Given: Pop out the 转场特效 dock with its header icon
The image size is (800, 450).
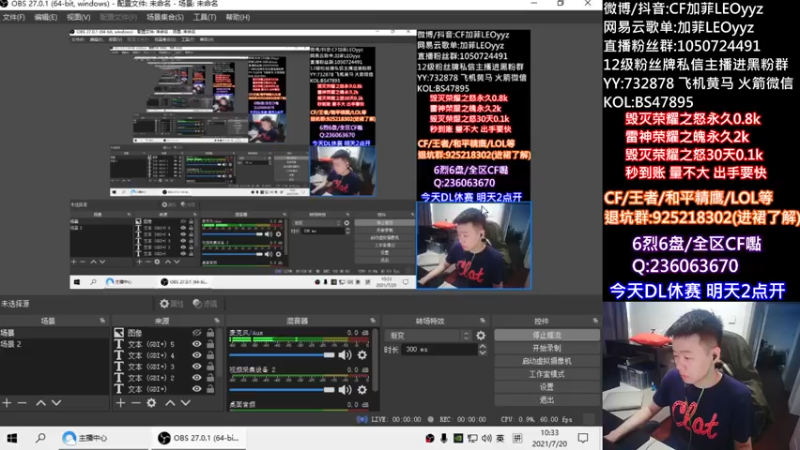Looking at the screenshot, I should click(483, 321).
